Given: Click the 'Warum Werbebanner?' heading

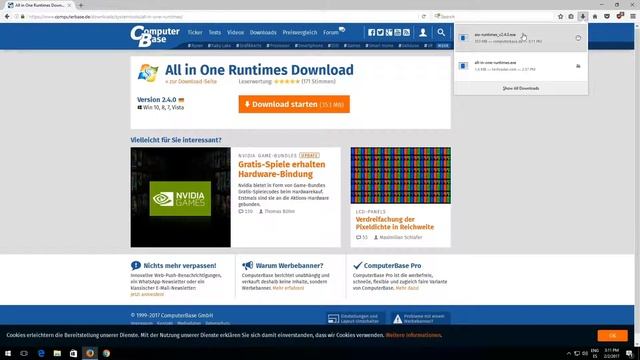Looking at the screenshot, I should click(289, 265).
